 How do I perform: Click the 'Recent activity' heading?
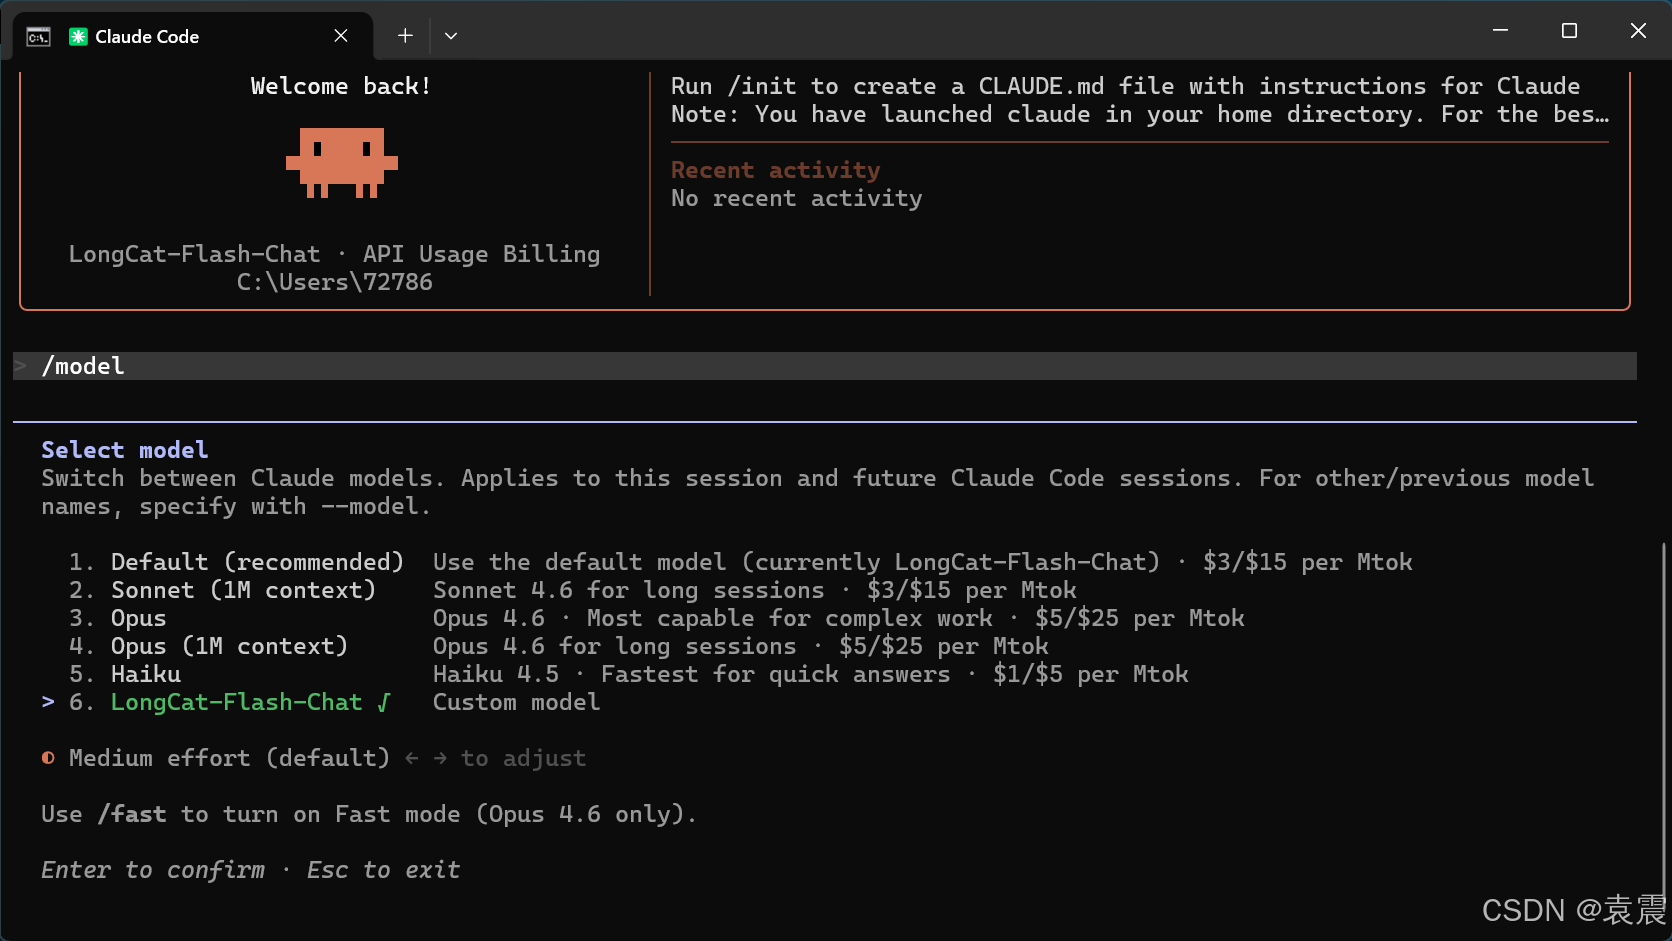coord(776,170)
